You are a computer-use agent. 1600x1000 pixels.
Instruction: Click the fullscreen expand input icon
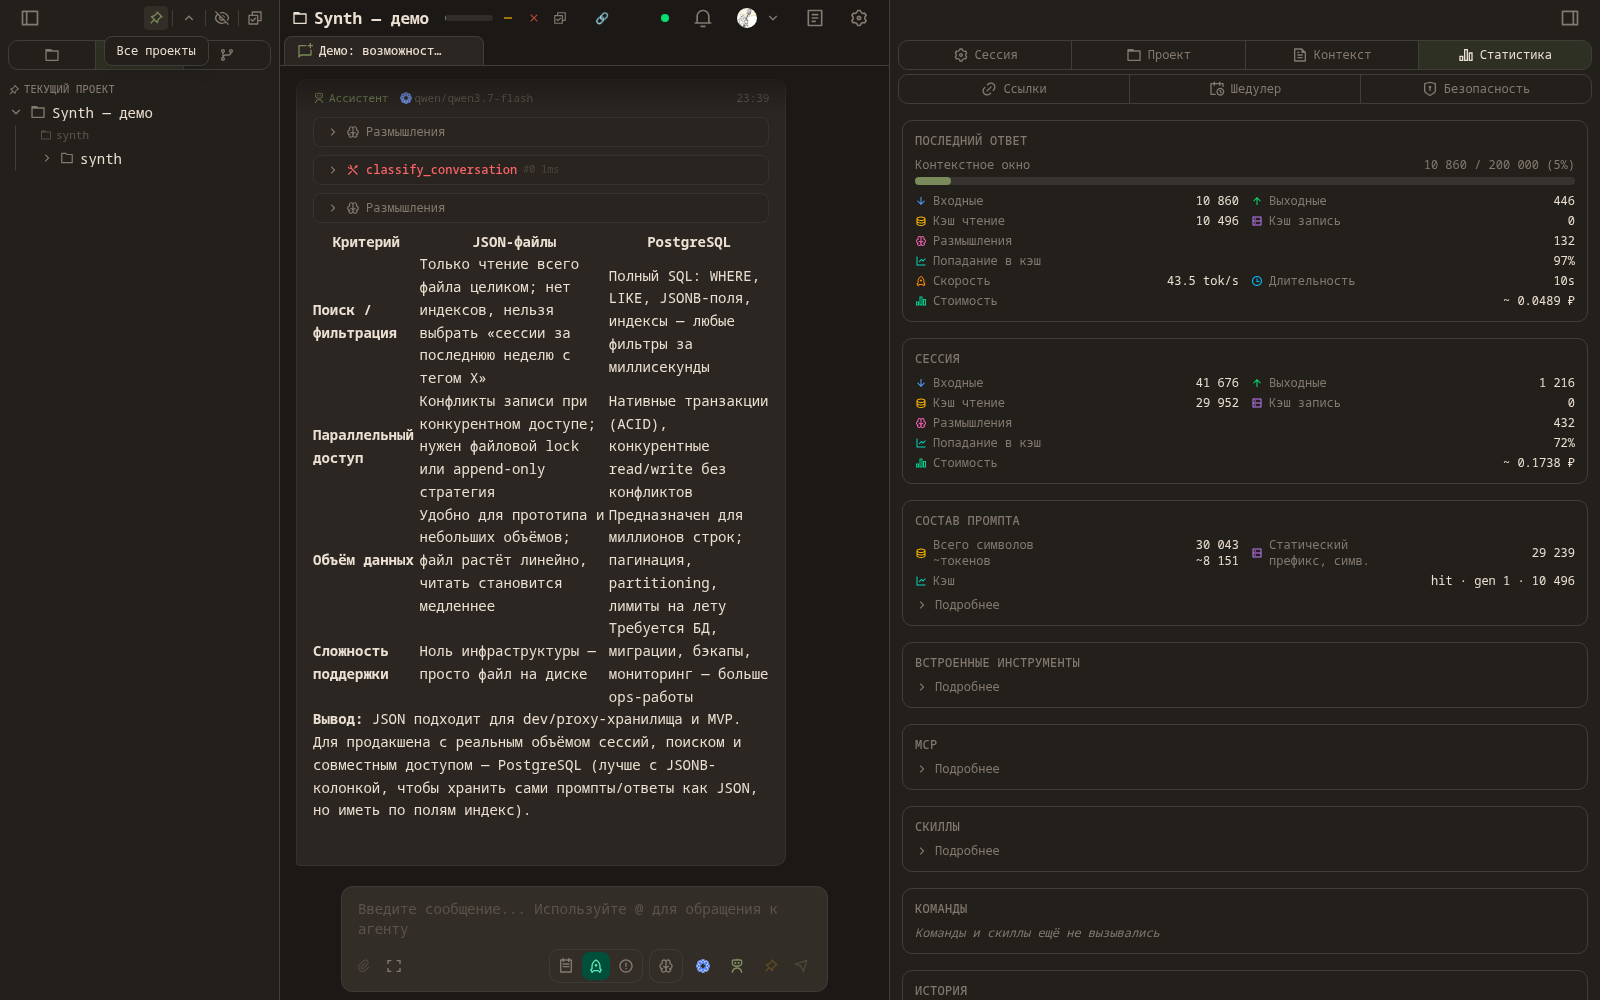click(394, 966)
